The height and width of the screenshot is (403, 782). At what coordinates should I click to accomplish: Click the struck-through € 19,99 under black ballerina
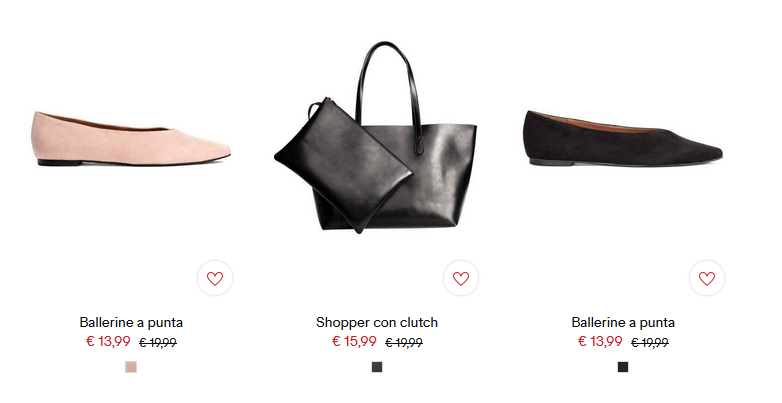click(x=650, y=343)
